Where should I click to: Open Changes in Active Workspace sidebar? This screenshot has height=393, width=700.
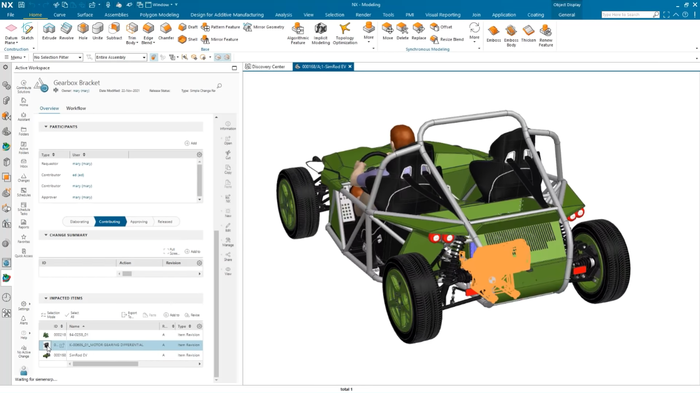coord(24,178)
